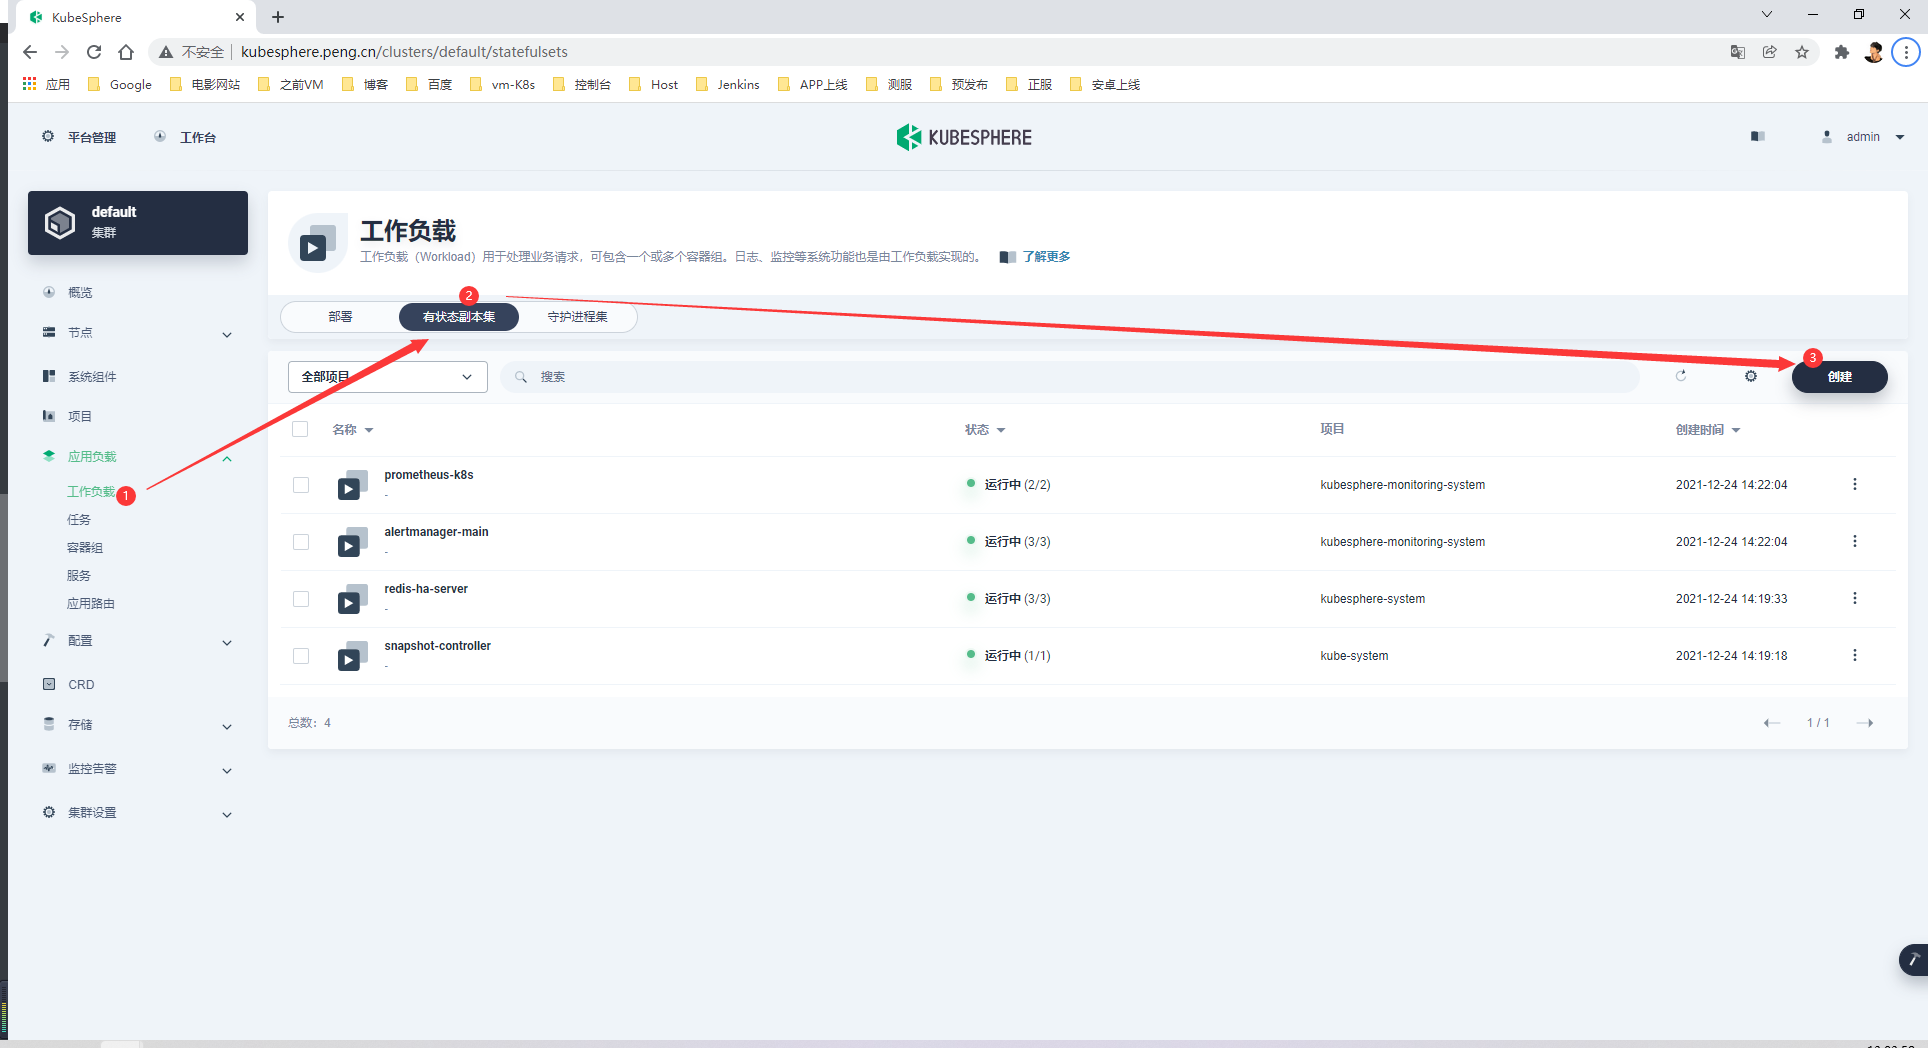Screen dimensions: 1928x1048
Task: Expand the Nodes sidebar menu
Action: pyautogui.click(x=227, y=334)
